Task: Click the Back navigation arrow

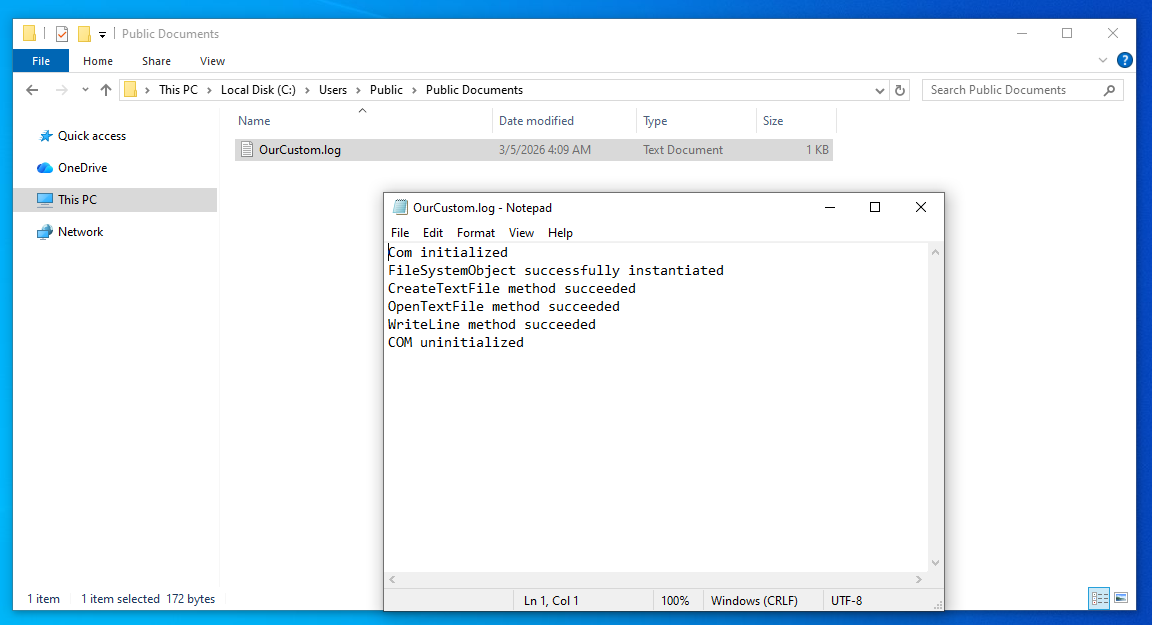Action: [x=31, y=90]
